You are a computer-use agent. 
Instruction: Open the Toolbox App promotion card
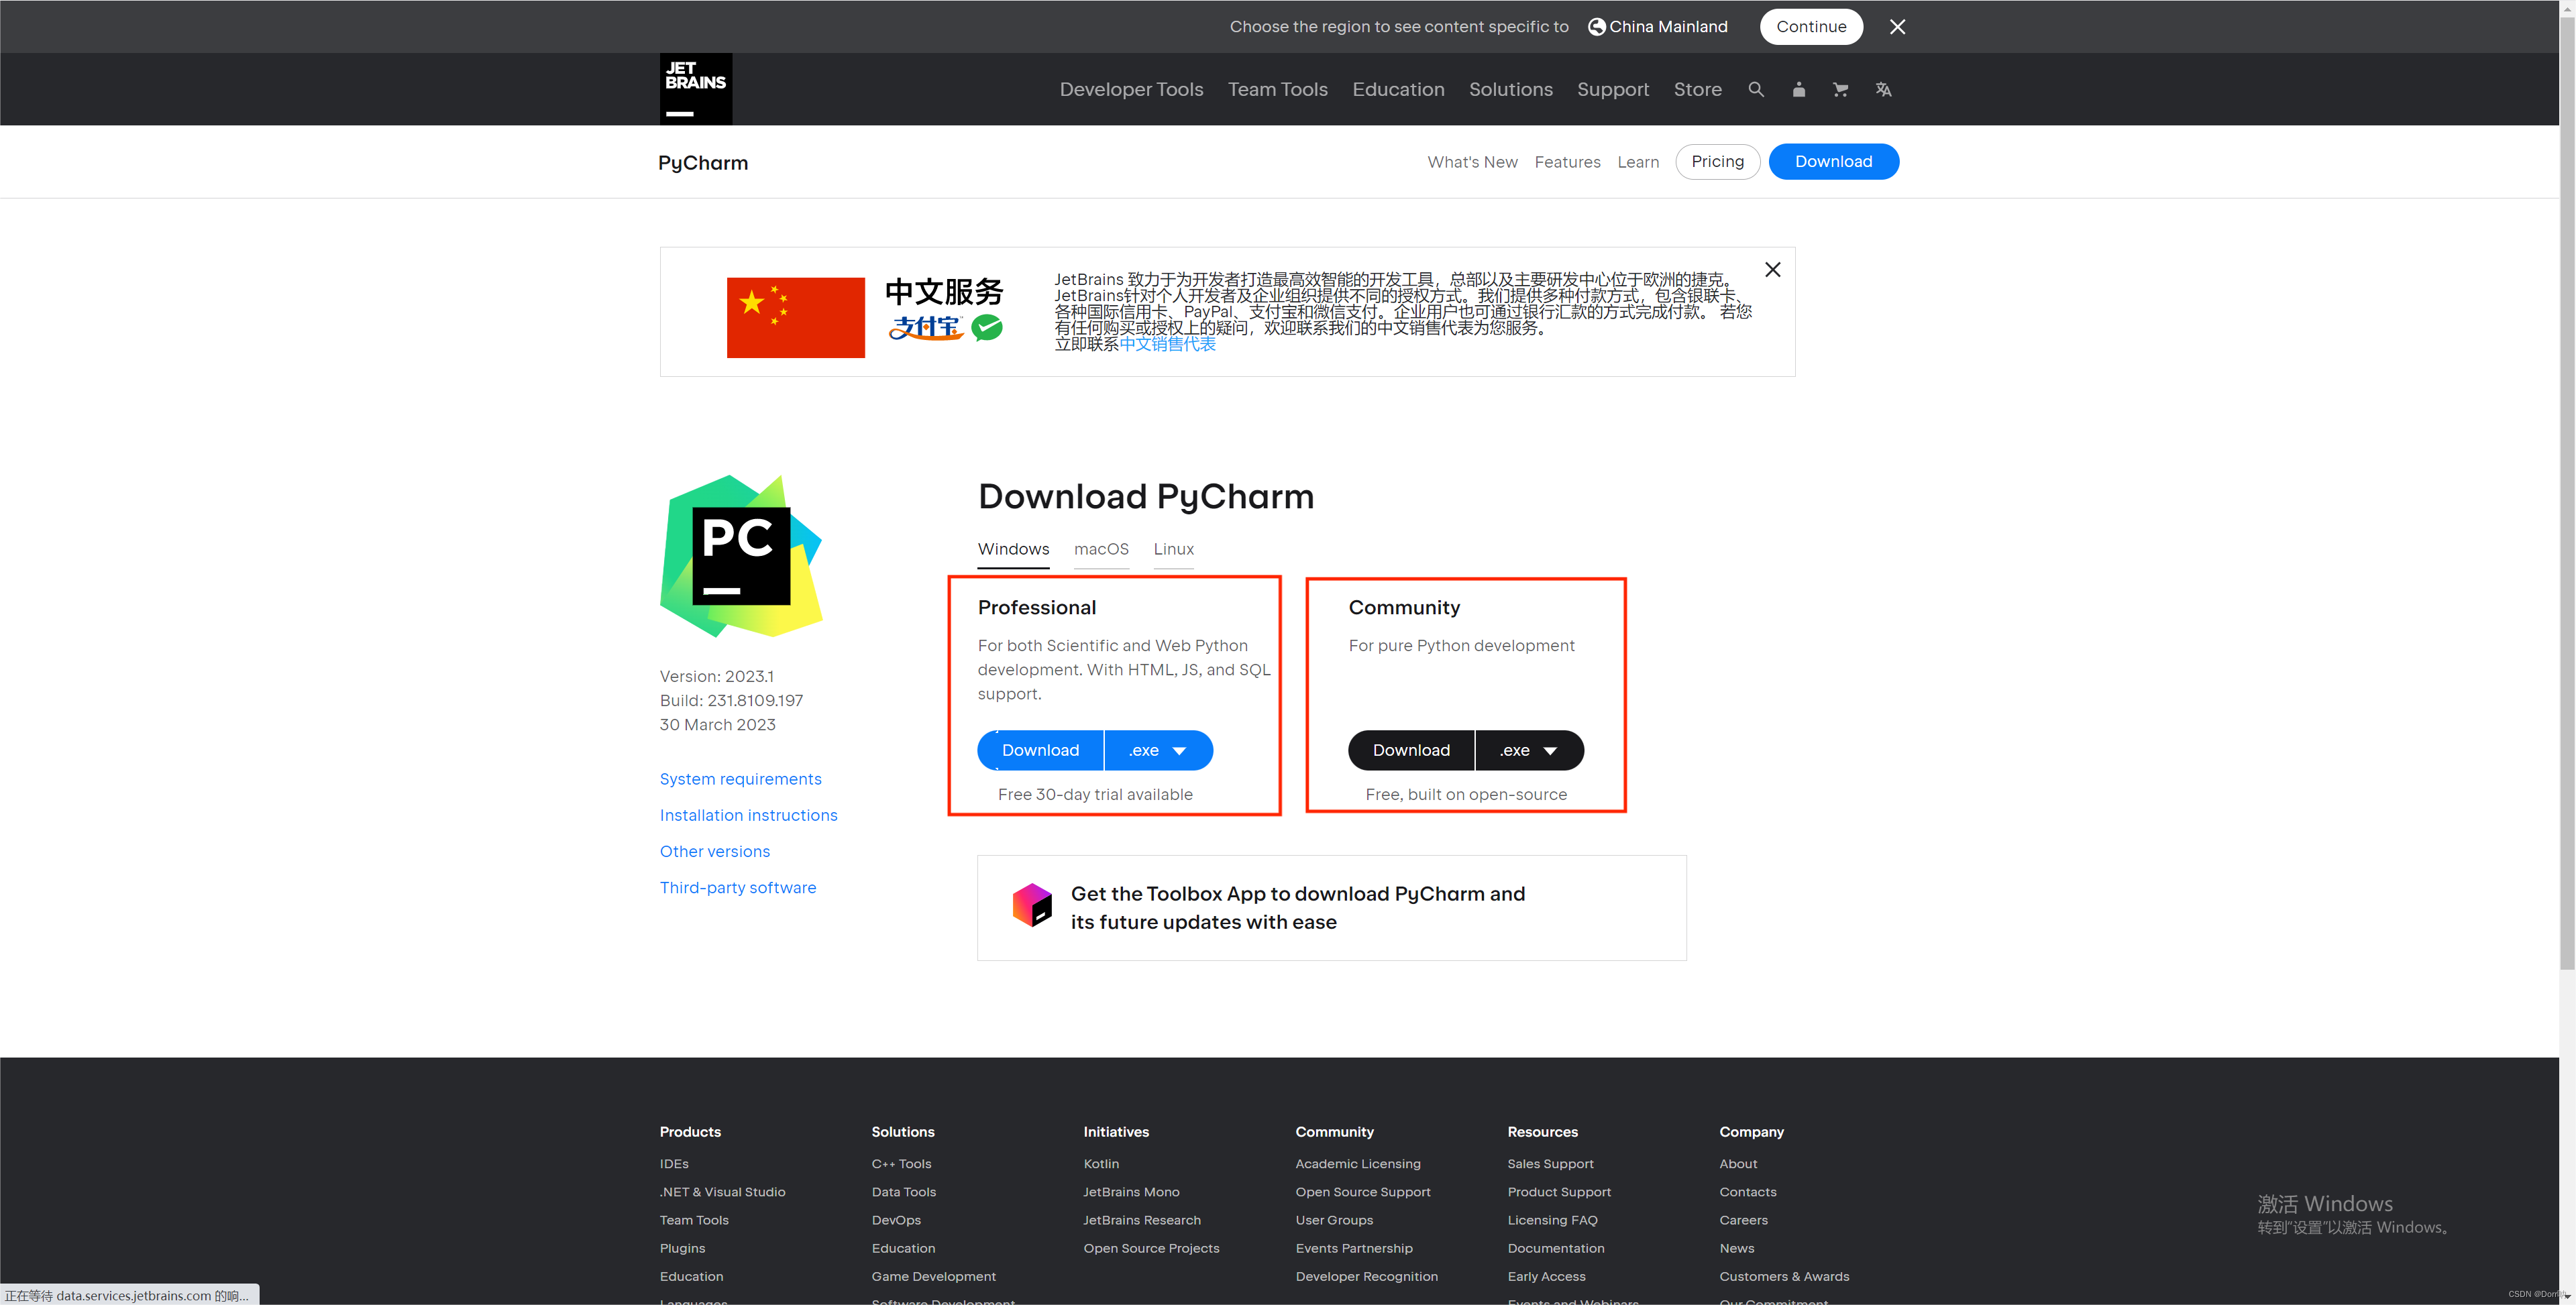(x=1331, y=907)
